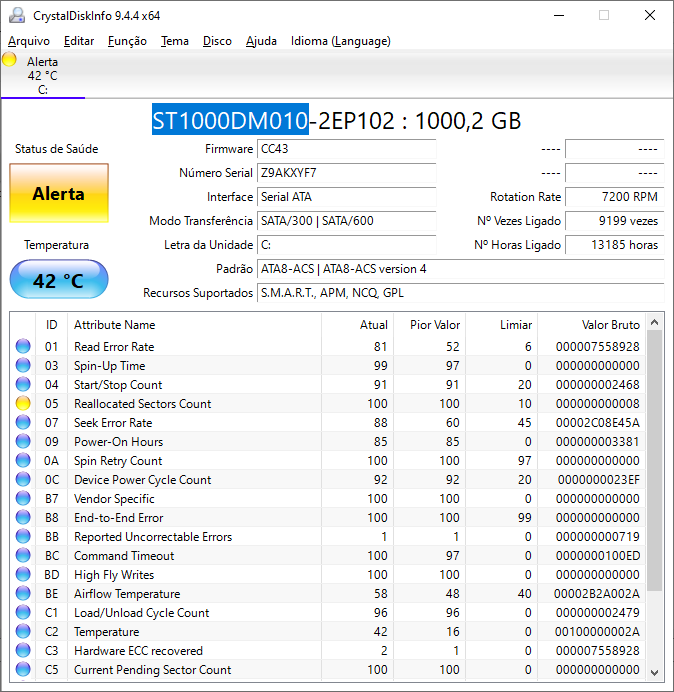Click the blue status orb for Airflow Temperature
This screenshot has height=692, width=674.
pyautogui.click(x=23, y=593)
